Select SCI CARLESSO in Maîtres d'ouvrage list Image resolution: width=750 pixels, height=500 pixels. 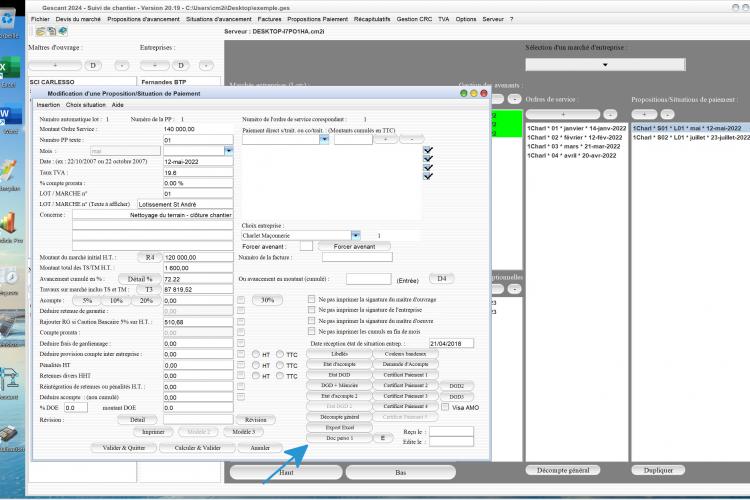pyautogui.click(x=82, y=82)
